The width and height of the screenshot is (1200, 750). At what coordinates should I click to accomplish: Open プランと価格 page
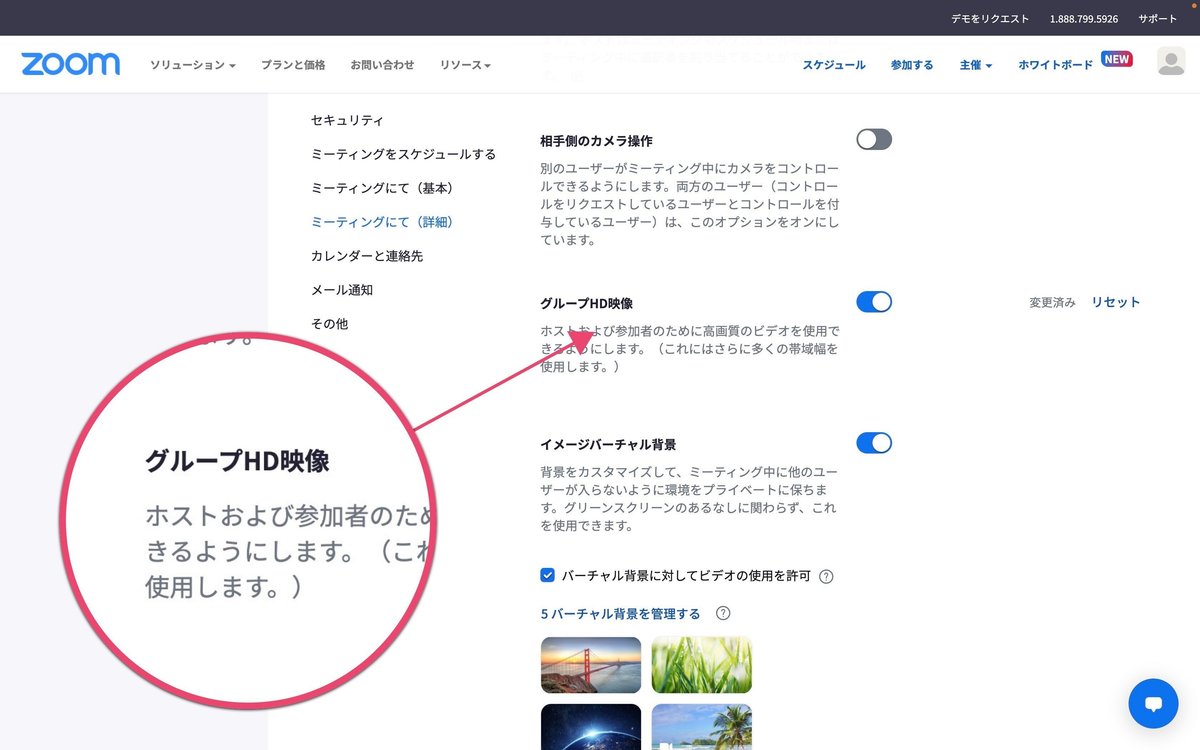[293, 65]
